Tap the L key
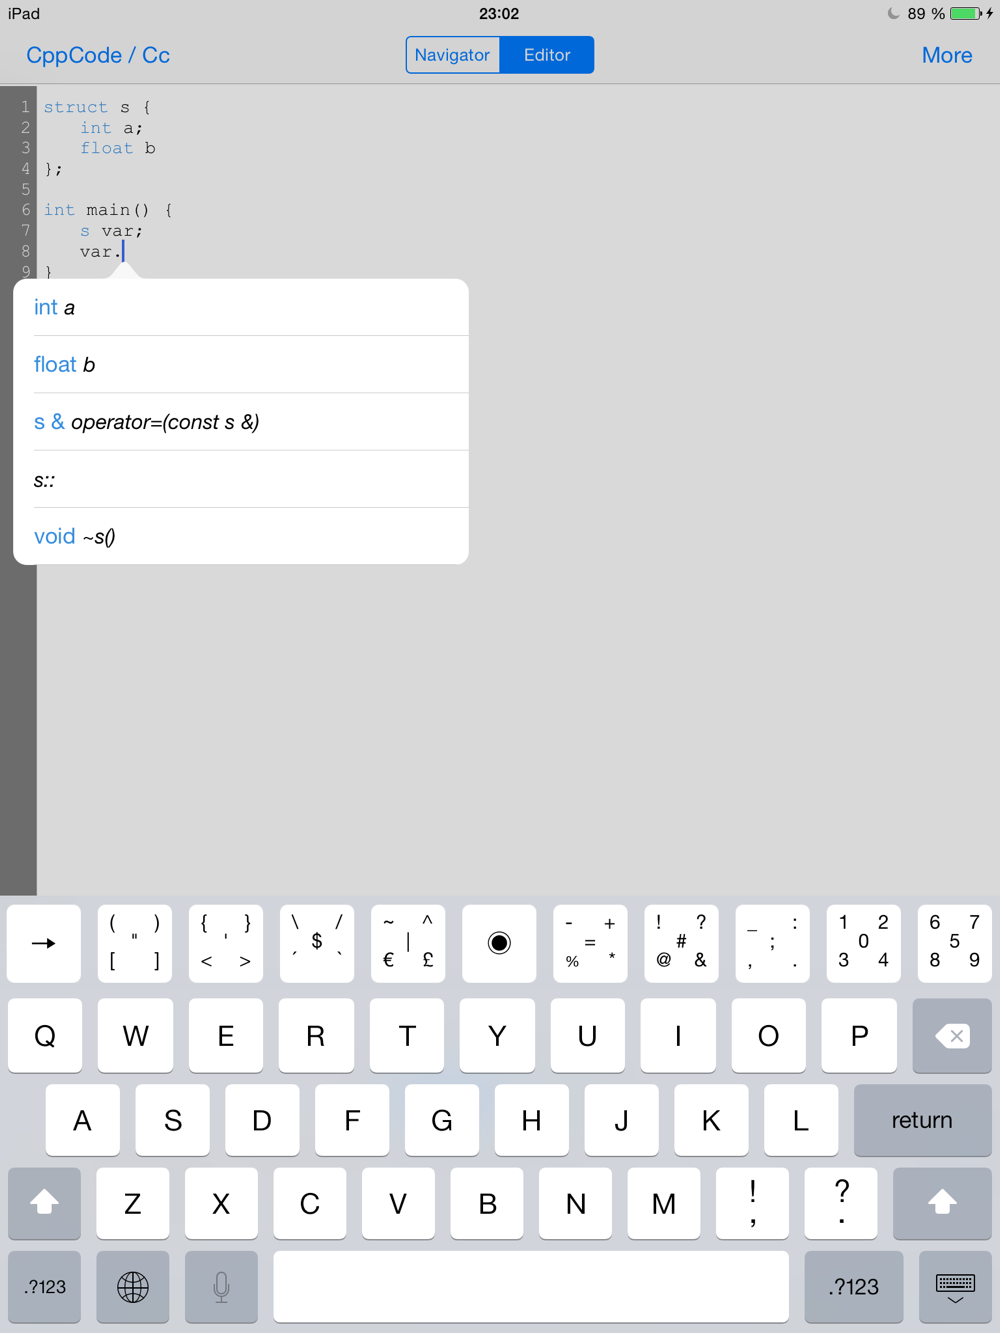The height and width of the screenshot is (1333, 1000). 801,1120
